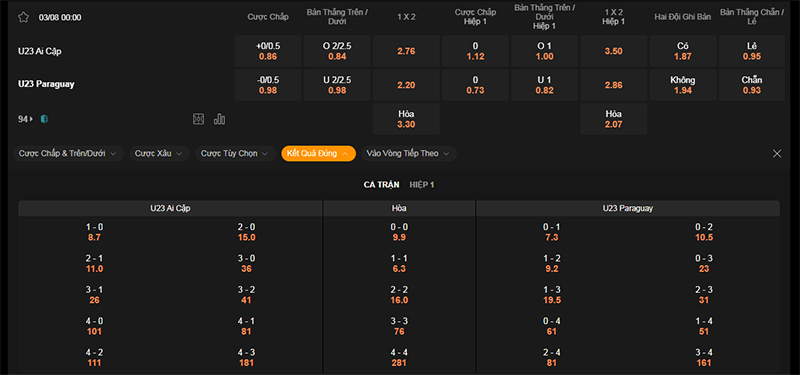
Task: Pick correct score 1 - 0 at 8.7
Action: click(x=94, y=232)
